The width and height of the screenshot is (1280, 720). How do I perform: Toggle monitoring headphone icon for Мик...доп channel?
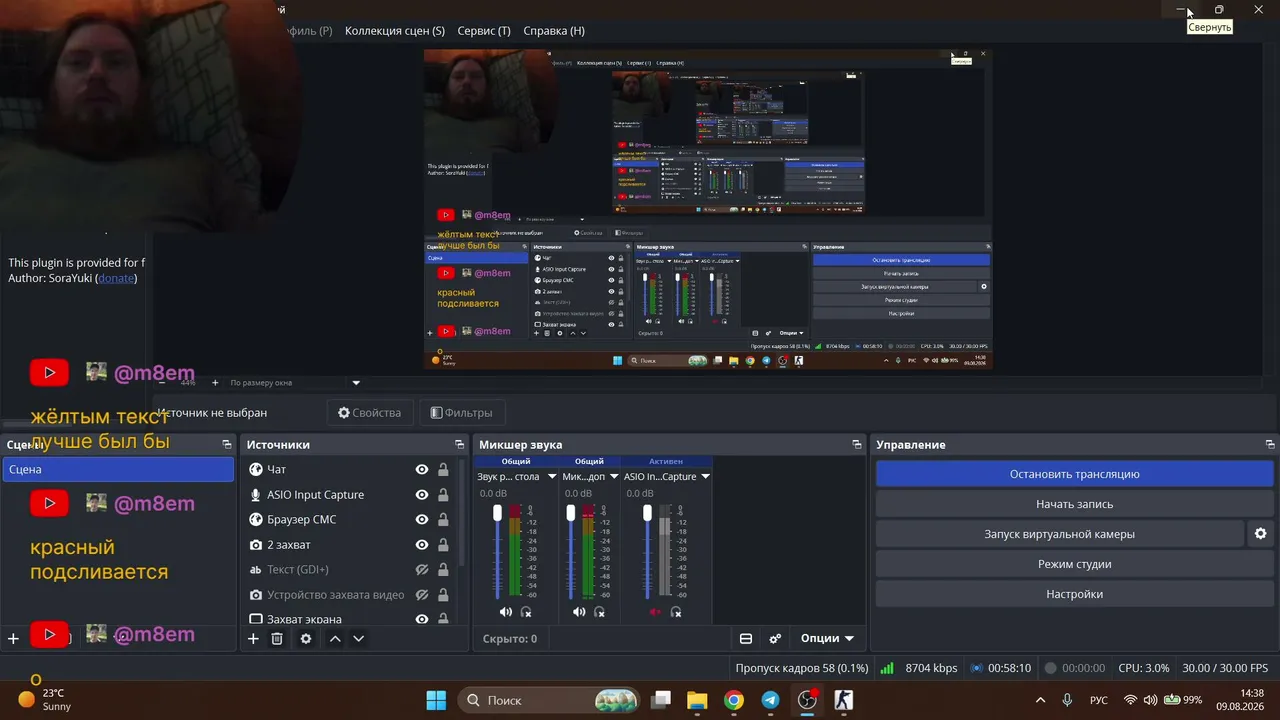pos(600,612)
